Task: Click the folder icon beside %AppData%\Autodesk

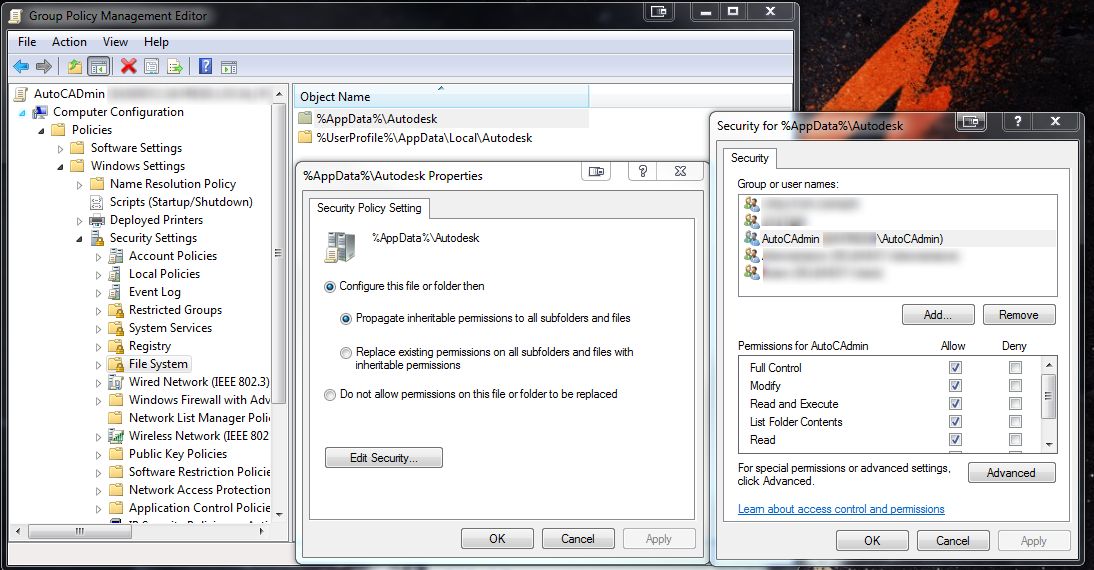Action: click(x=305, y=118)
